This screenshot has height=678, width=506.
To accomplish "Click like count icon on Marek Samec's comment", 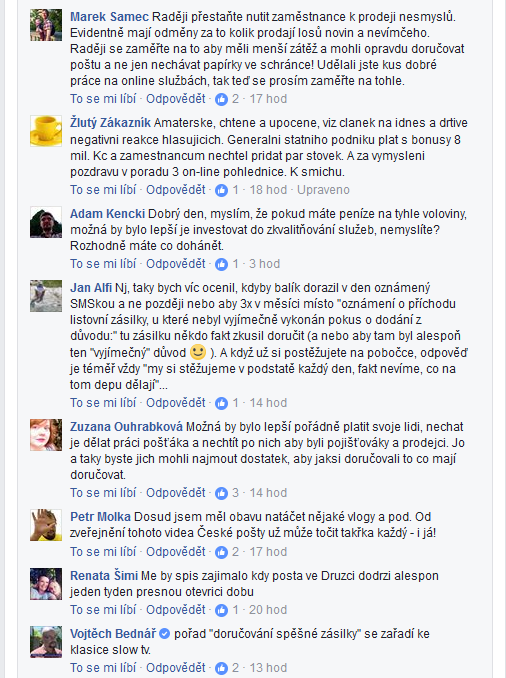I will pyautogui.click(x=221, y=99).
